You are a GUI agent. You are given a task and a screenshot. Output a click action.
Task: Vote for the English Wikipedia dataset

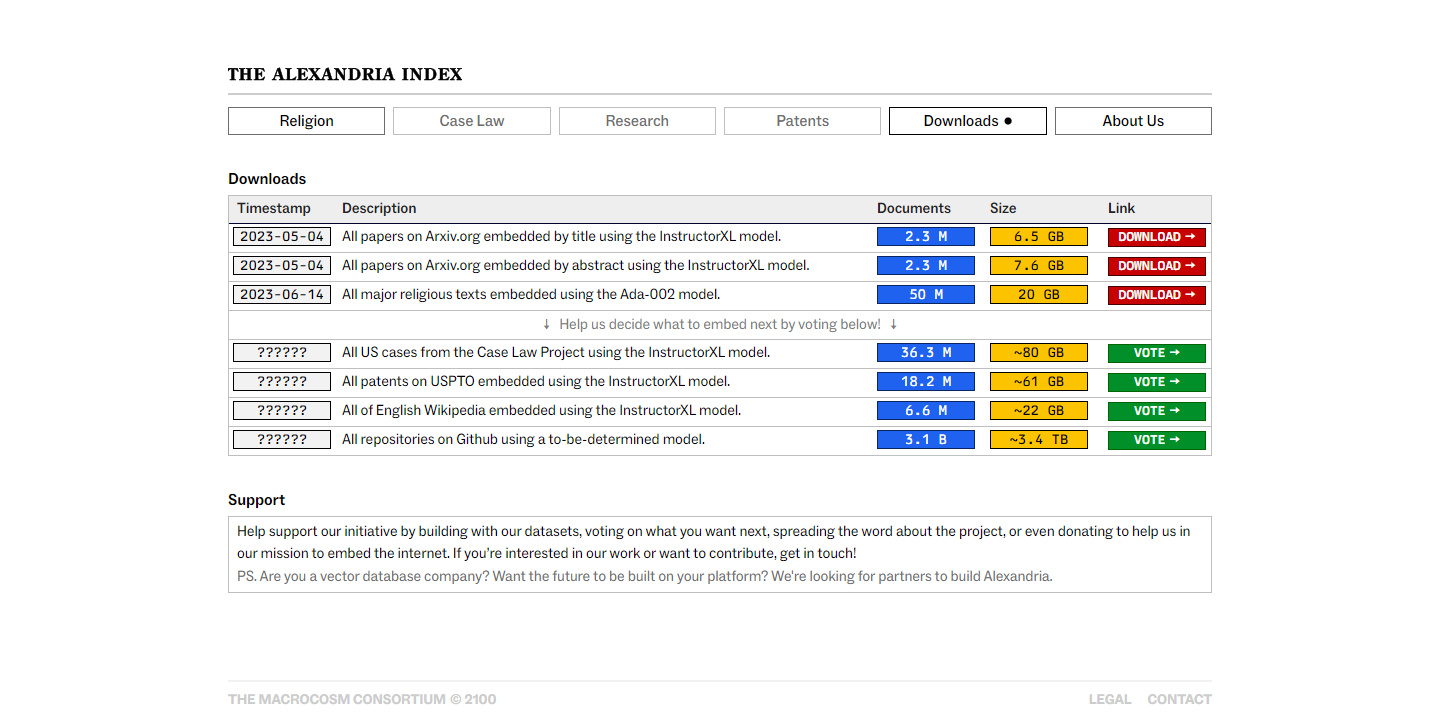pyautogui.click(x=1156, y=411)
